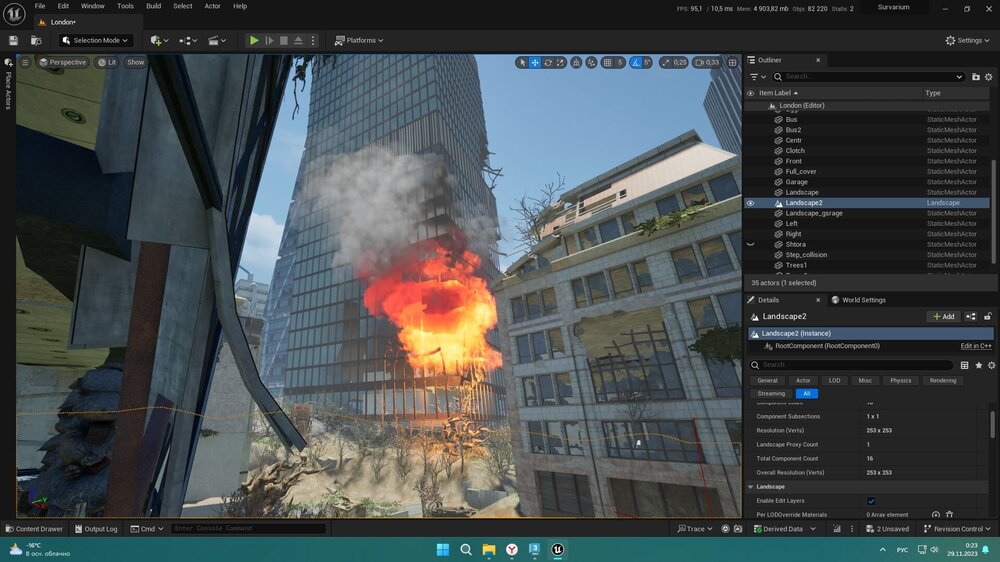Open the Build menu
Viewport: 1000px width, 562px height.
[x=153, y=6]
